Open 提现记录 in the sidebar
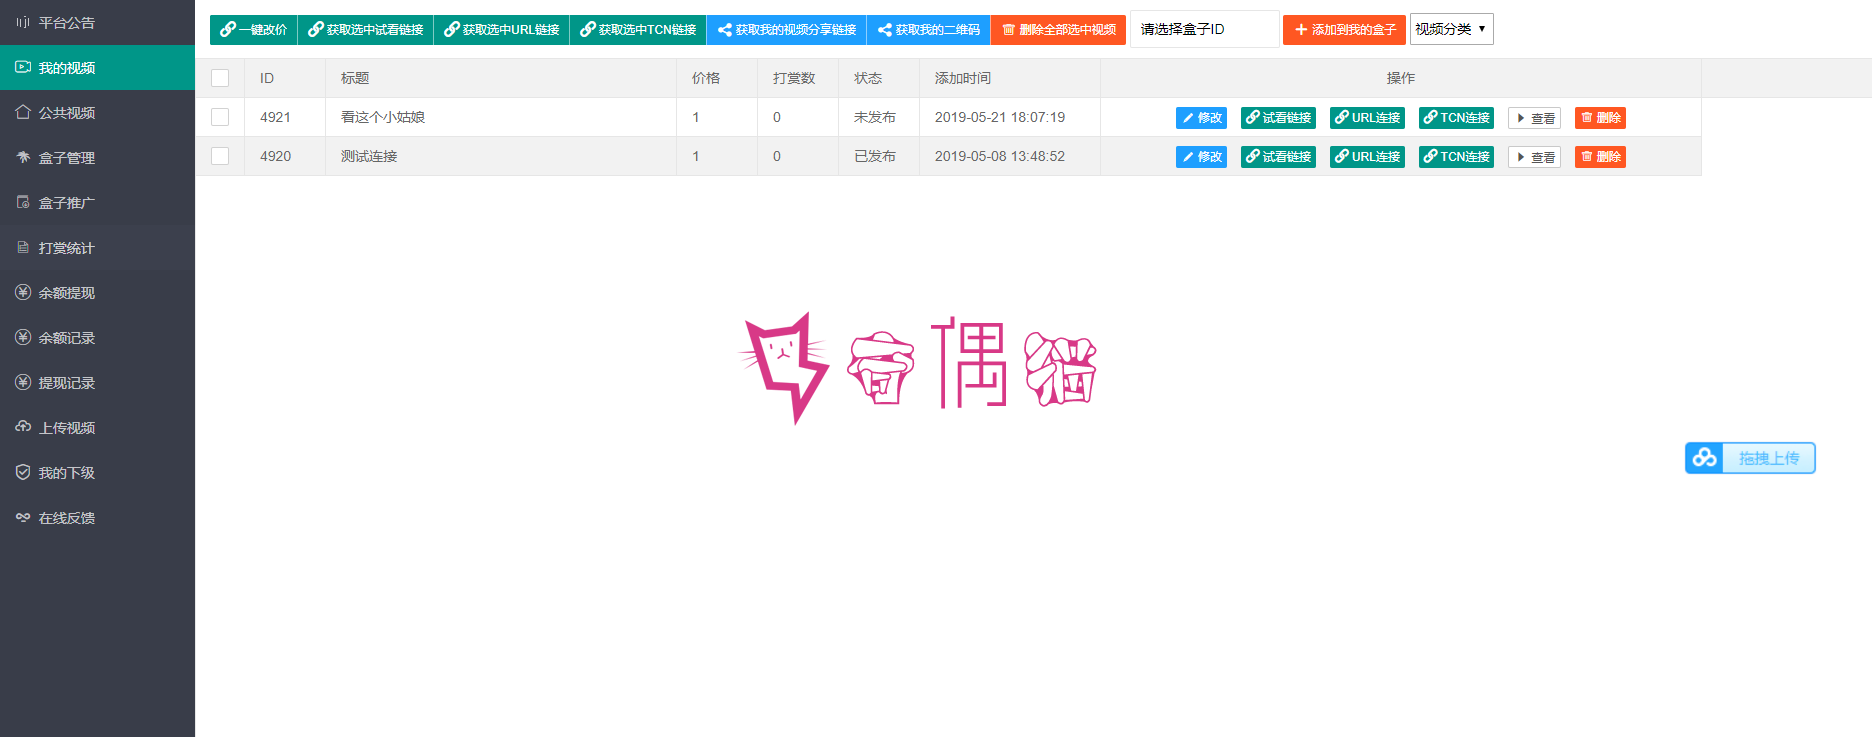The image size is (1872, 737). tap(97, 382)
